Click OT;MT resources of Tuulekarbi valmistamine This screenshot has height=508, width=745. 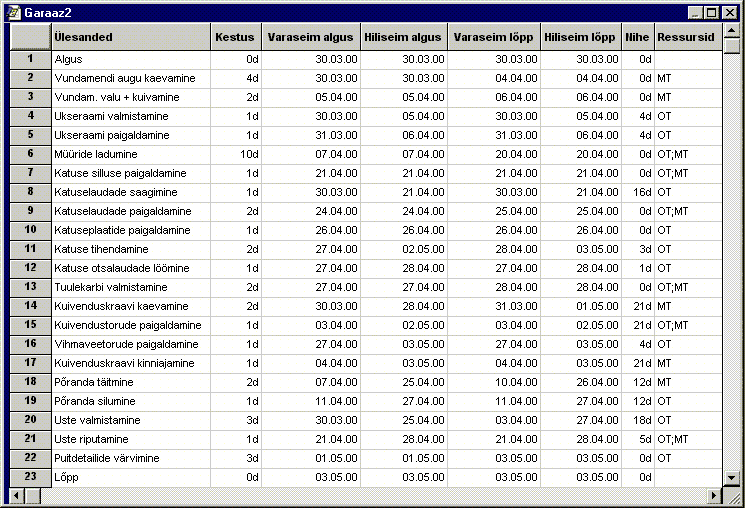[x=688, y=288]
